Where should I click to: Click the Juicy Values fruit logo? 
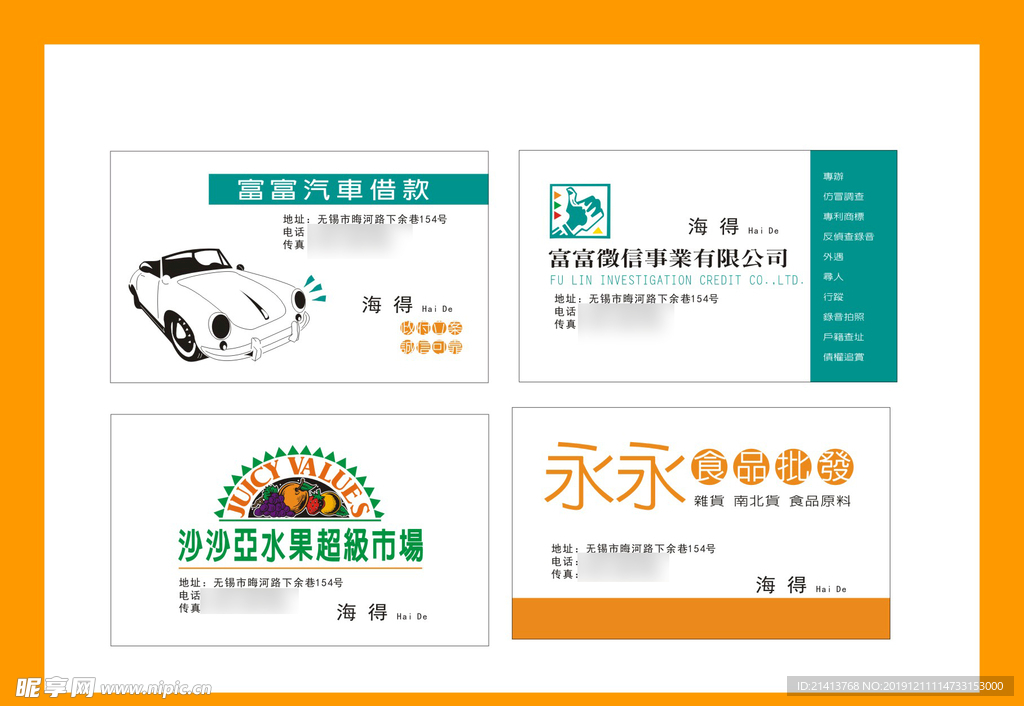[299, 486]
